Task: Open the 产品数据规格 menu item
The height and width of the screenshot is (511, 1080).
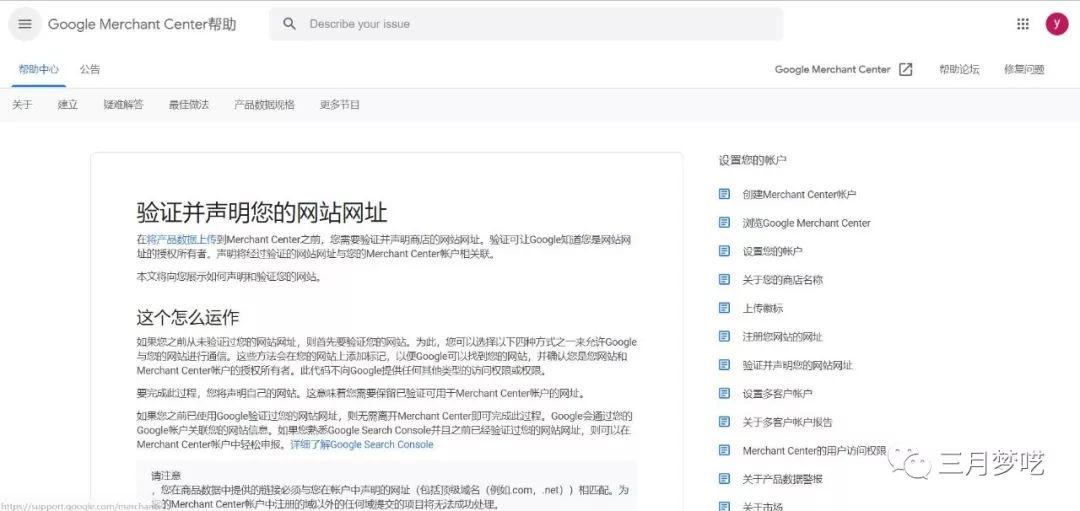Action: point(264,105)
